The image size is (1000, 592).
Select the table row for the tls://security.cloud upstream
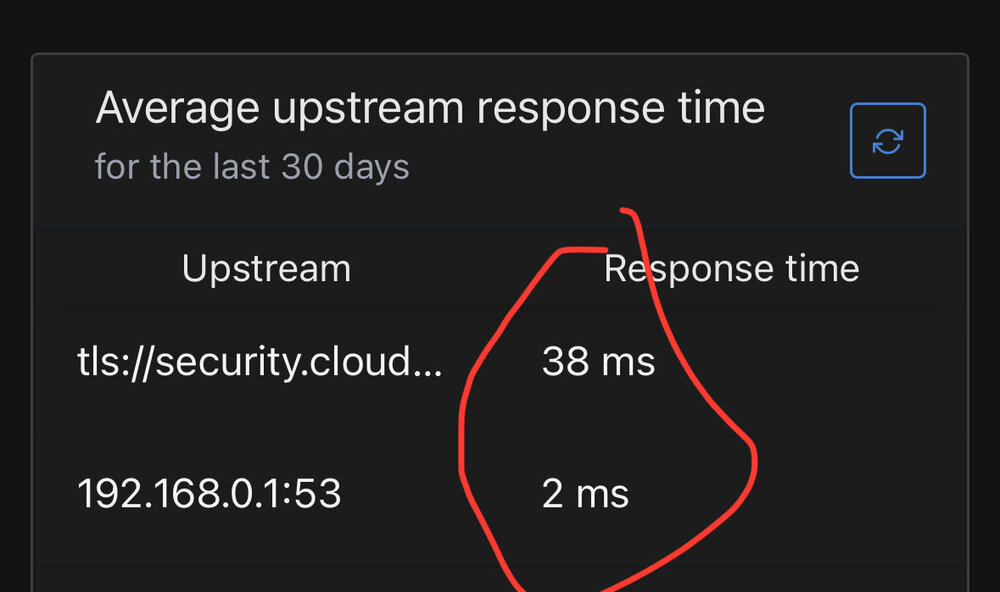(500, 362)
